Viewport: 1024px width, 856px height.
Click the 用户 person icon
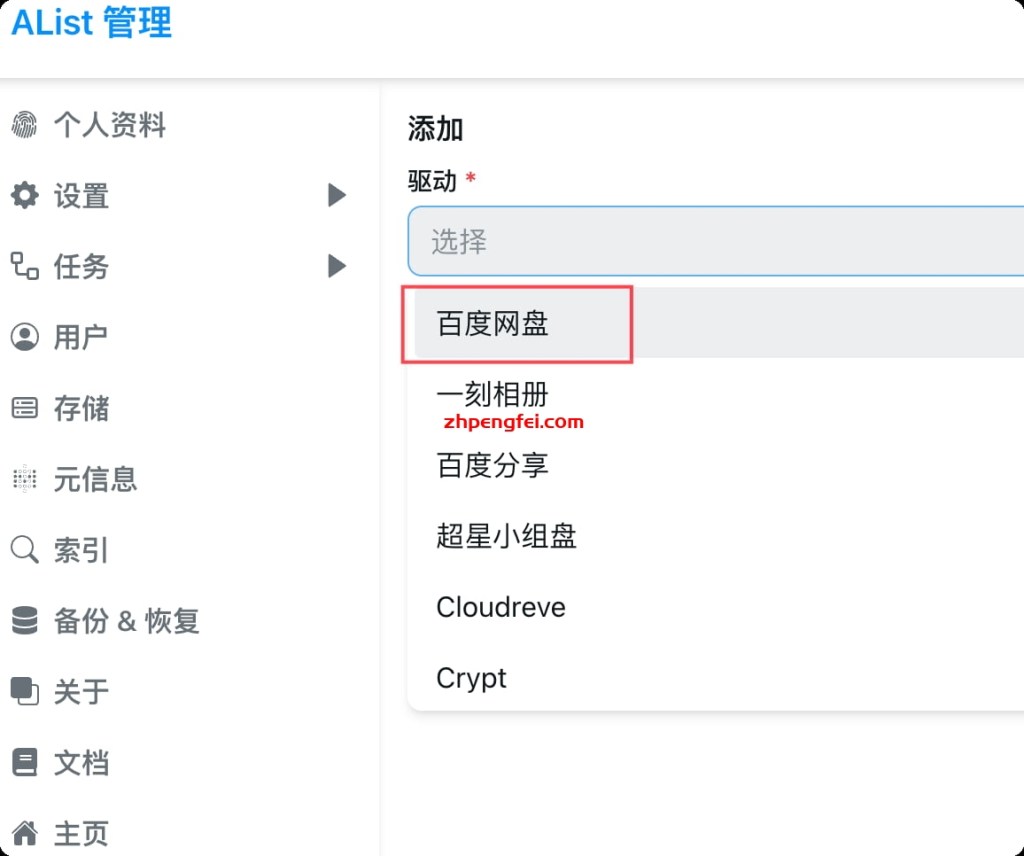coord(24,337)
